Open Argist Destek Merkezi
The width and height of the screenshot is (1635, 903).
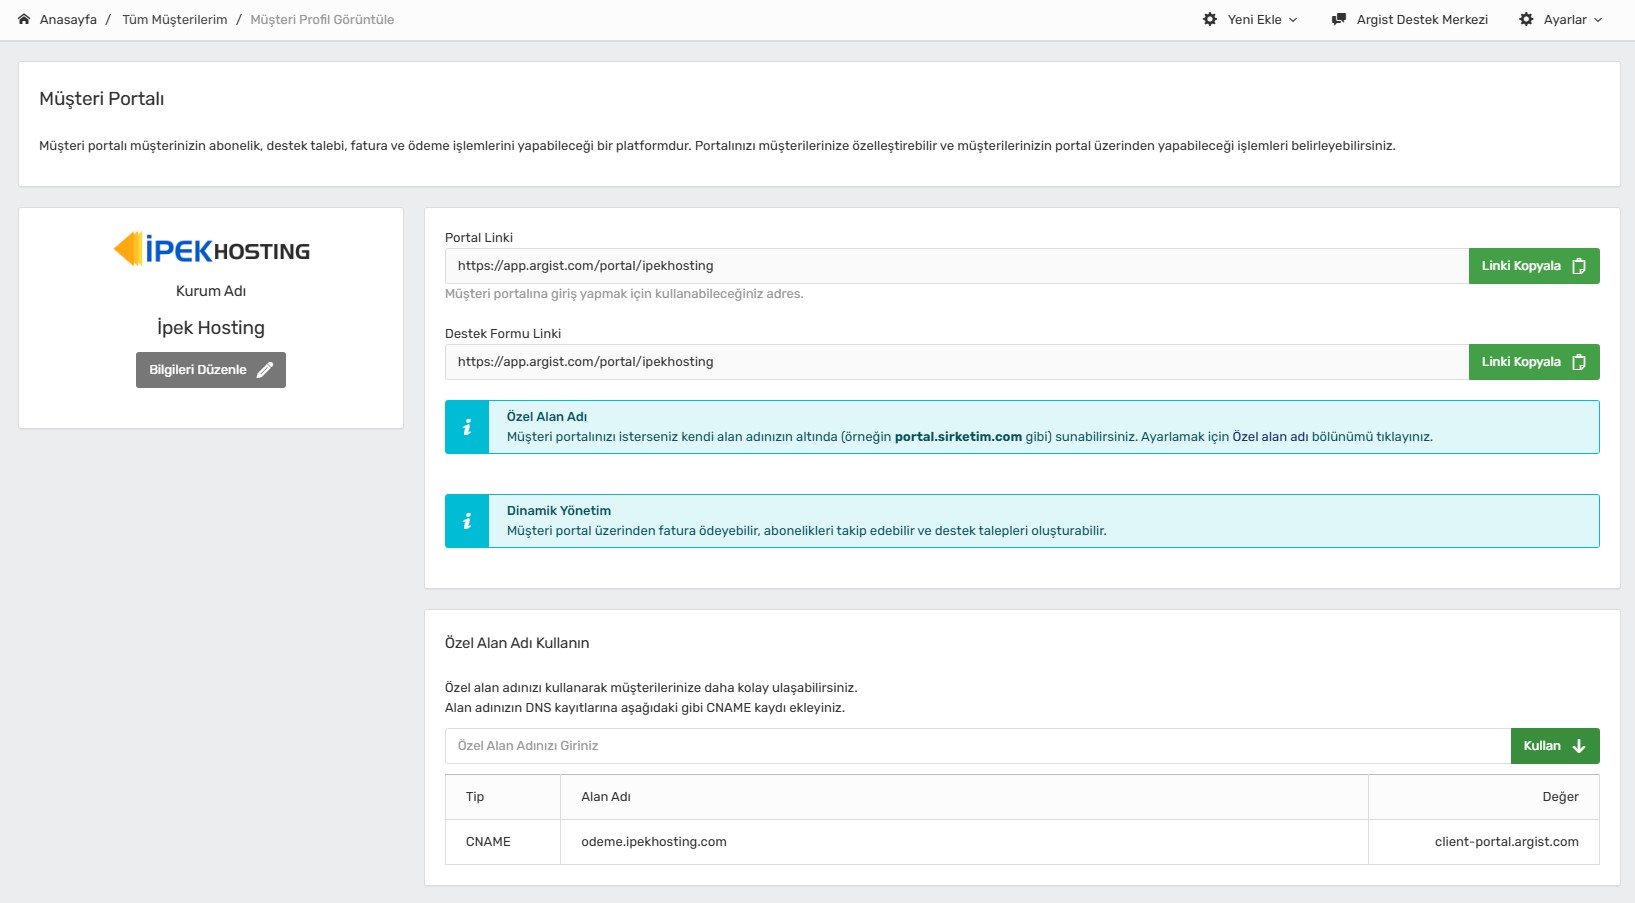tap(1421, 19)
